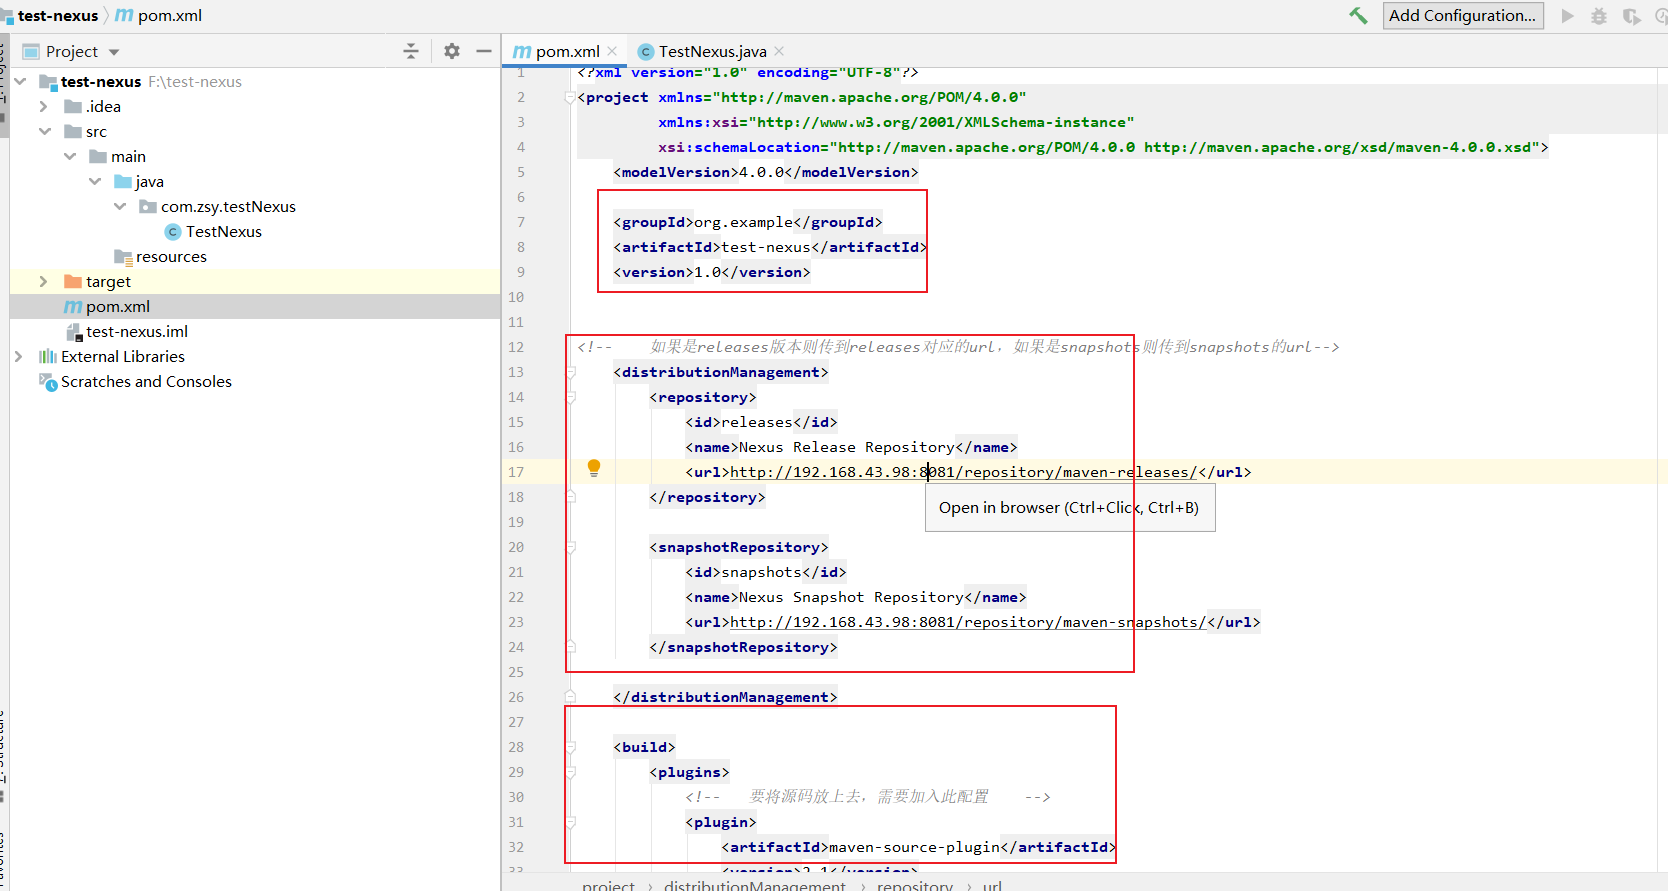
Task: Select the target folder row
Action: click(x=255, y=282)
